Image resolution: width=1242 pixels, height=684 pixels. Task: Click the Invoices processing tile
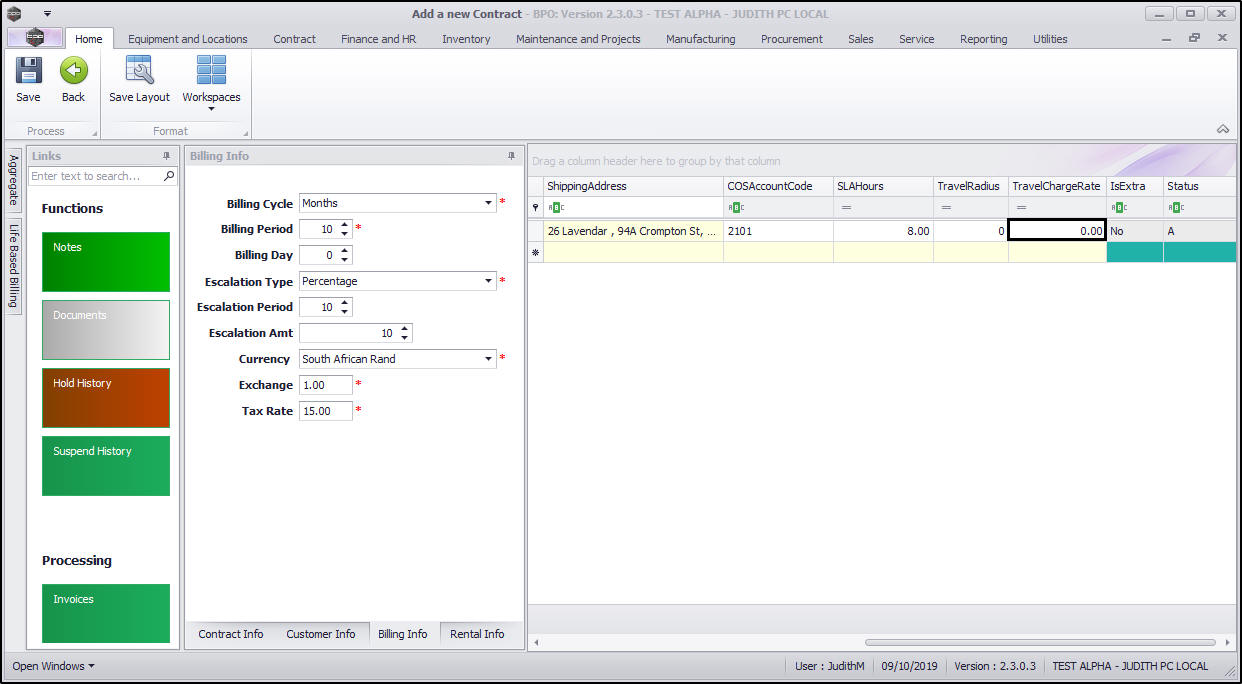click(106, 613)
